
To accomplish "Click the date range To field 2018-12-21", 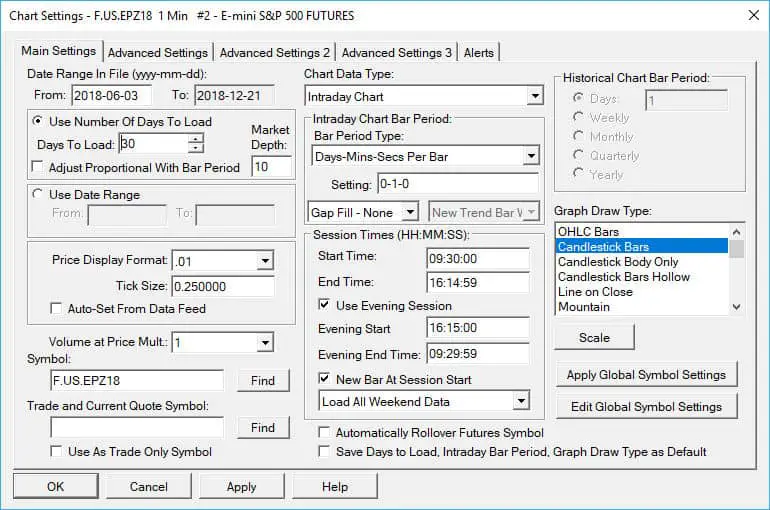I will 234,95.
